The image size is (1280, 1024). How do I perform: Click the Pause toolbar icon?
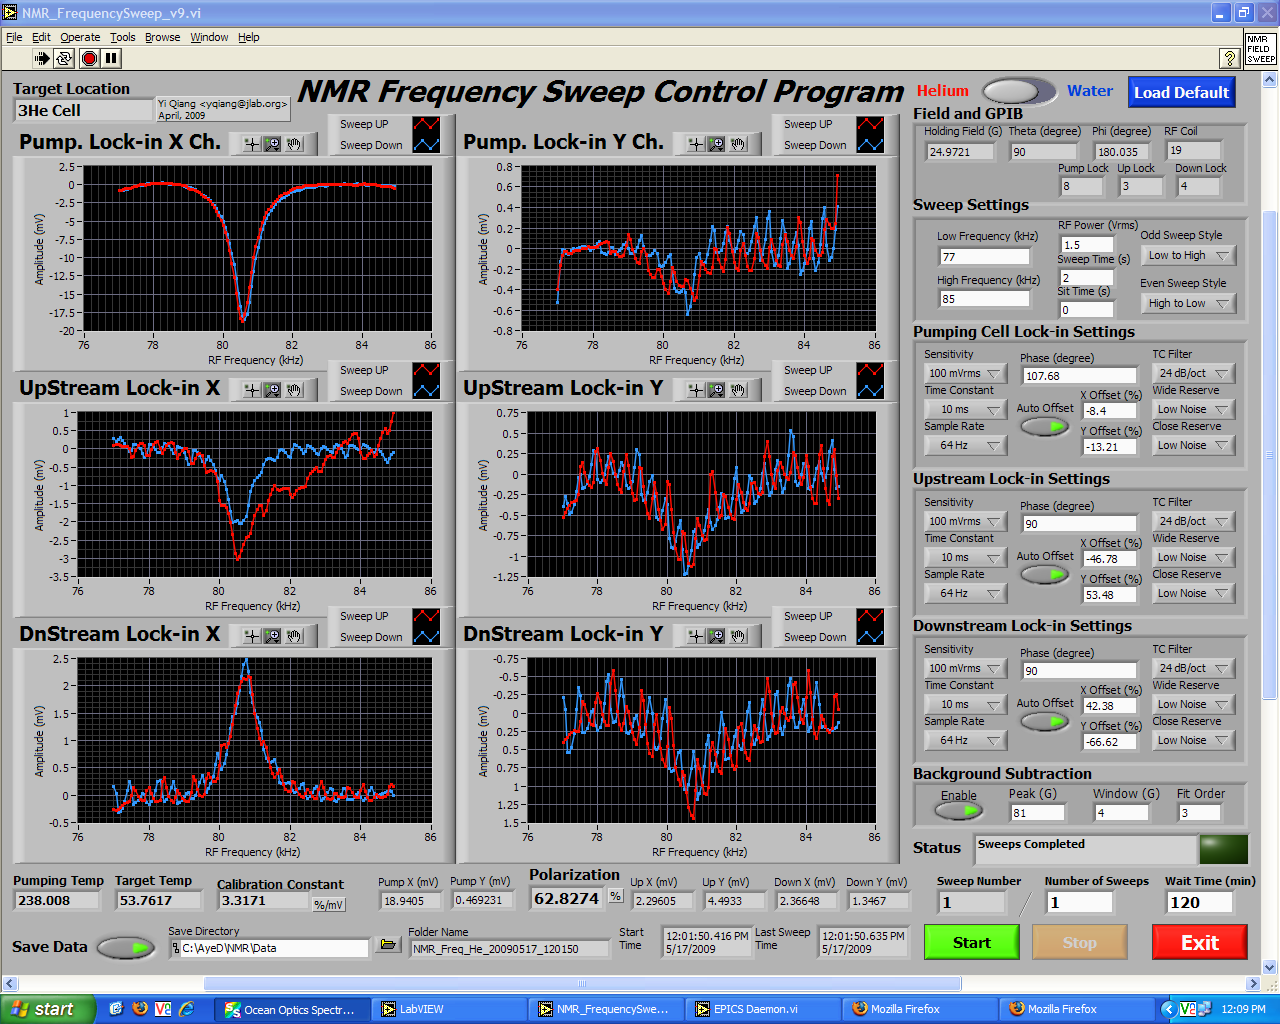[111, 59]
